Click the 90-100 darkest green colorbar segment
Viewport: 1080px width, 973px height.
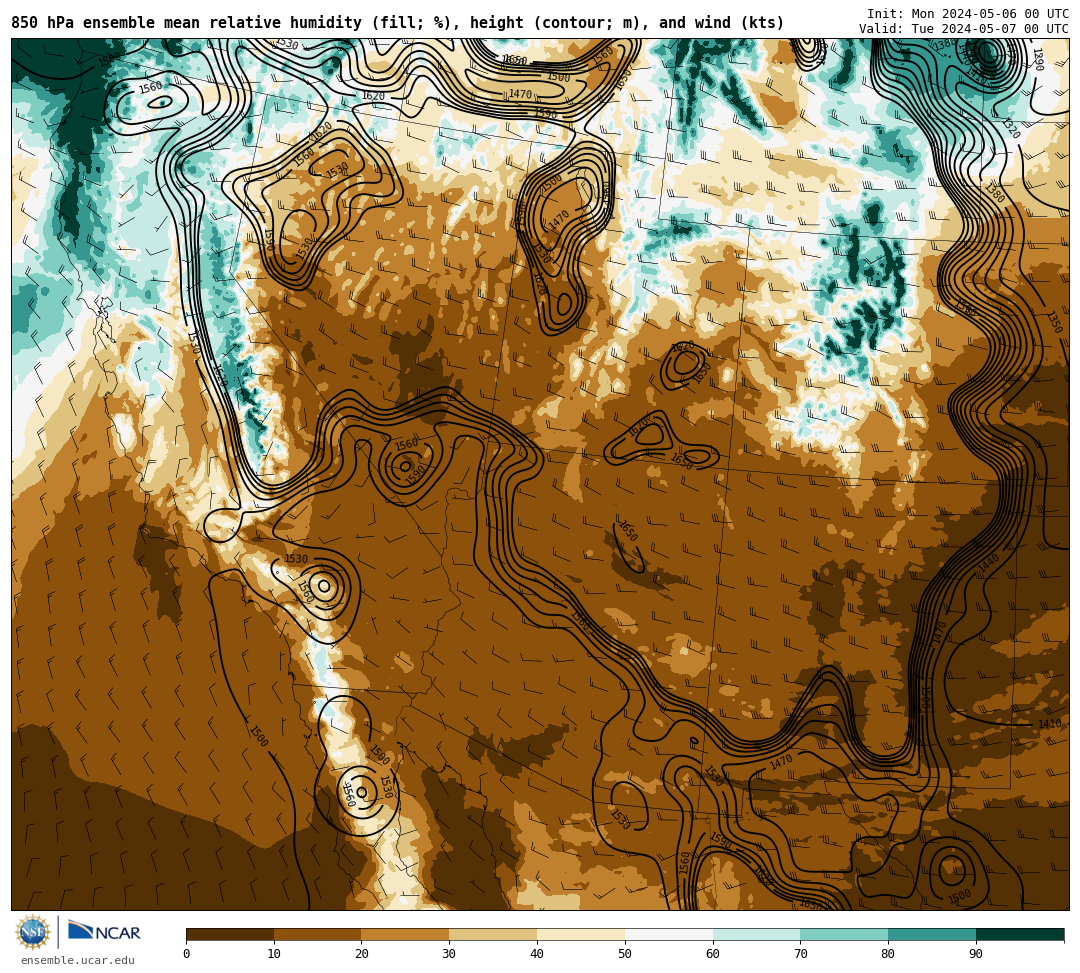[x=1020, y=934]
